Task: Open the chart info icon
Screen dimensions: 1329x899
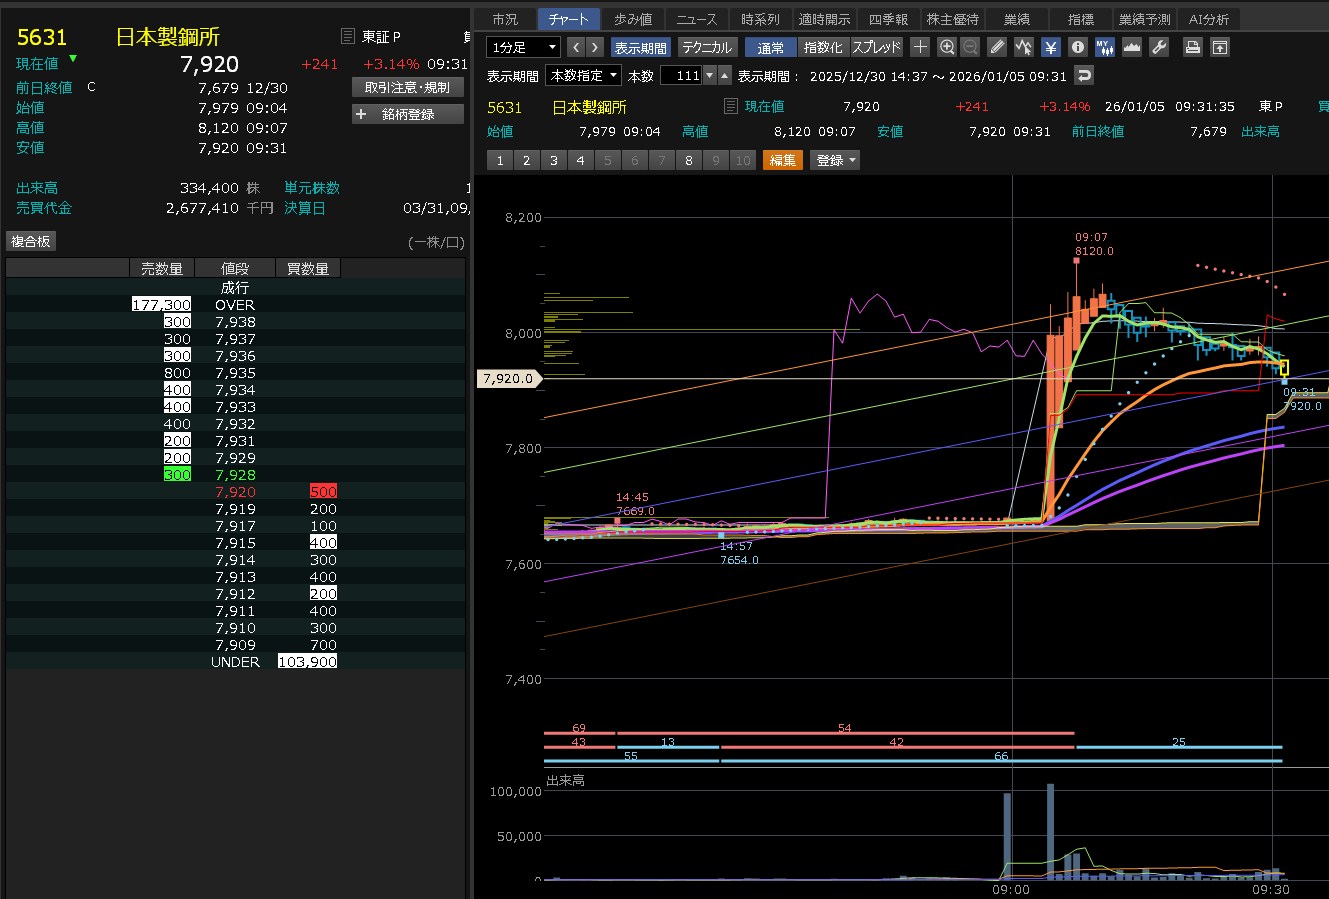Action: click(x=1077, y=47)
